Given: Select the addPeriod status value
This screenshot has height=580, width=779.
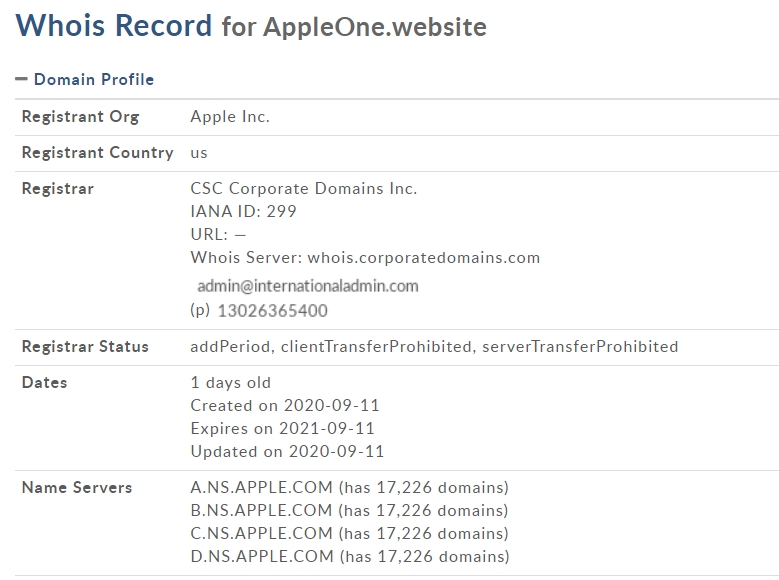Looking at the screenshot, I should click(x=231, y=346).
